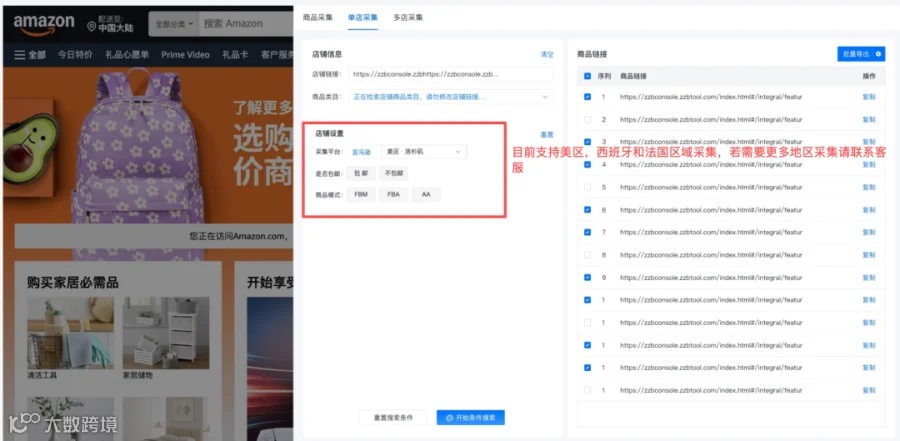
Task: Click 复制 for row 4 link
Action: coord(869,164)
